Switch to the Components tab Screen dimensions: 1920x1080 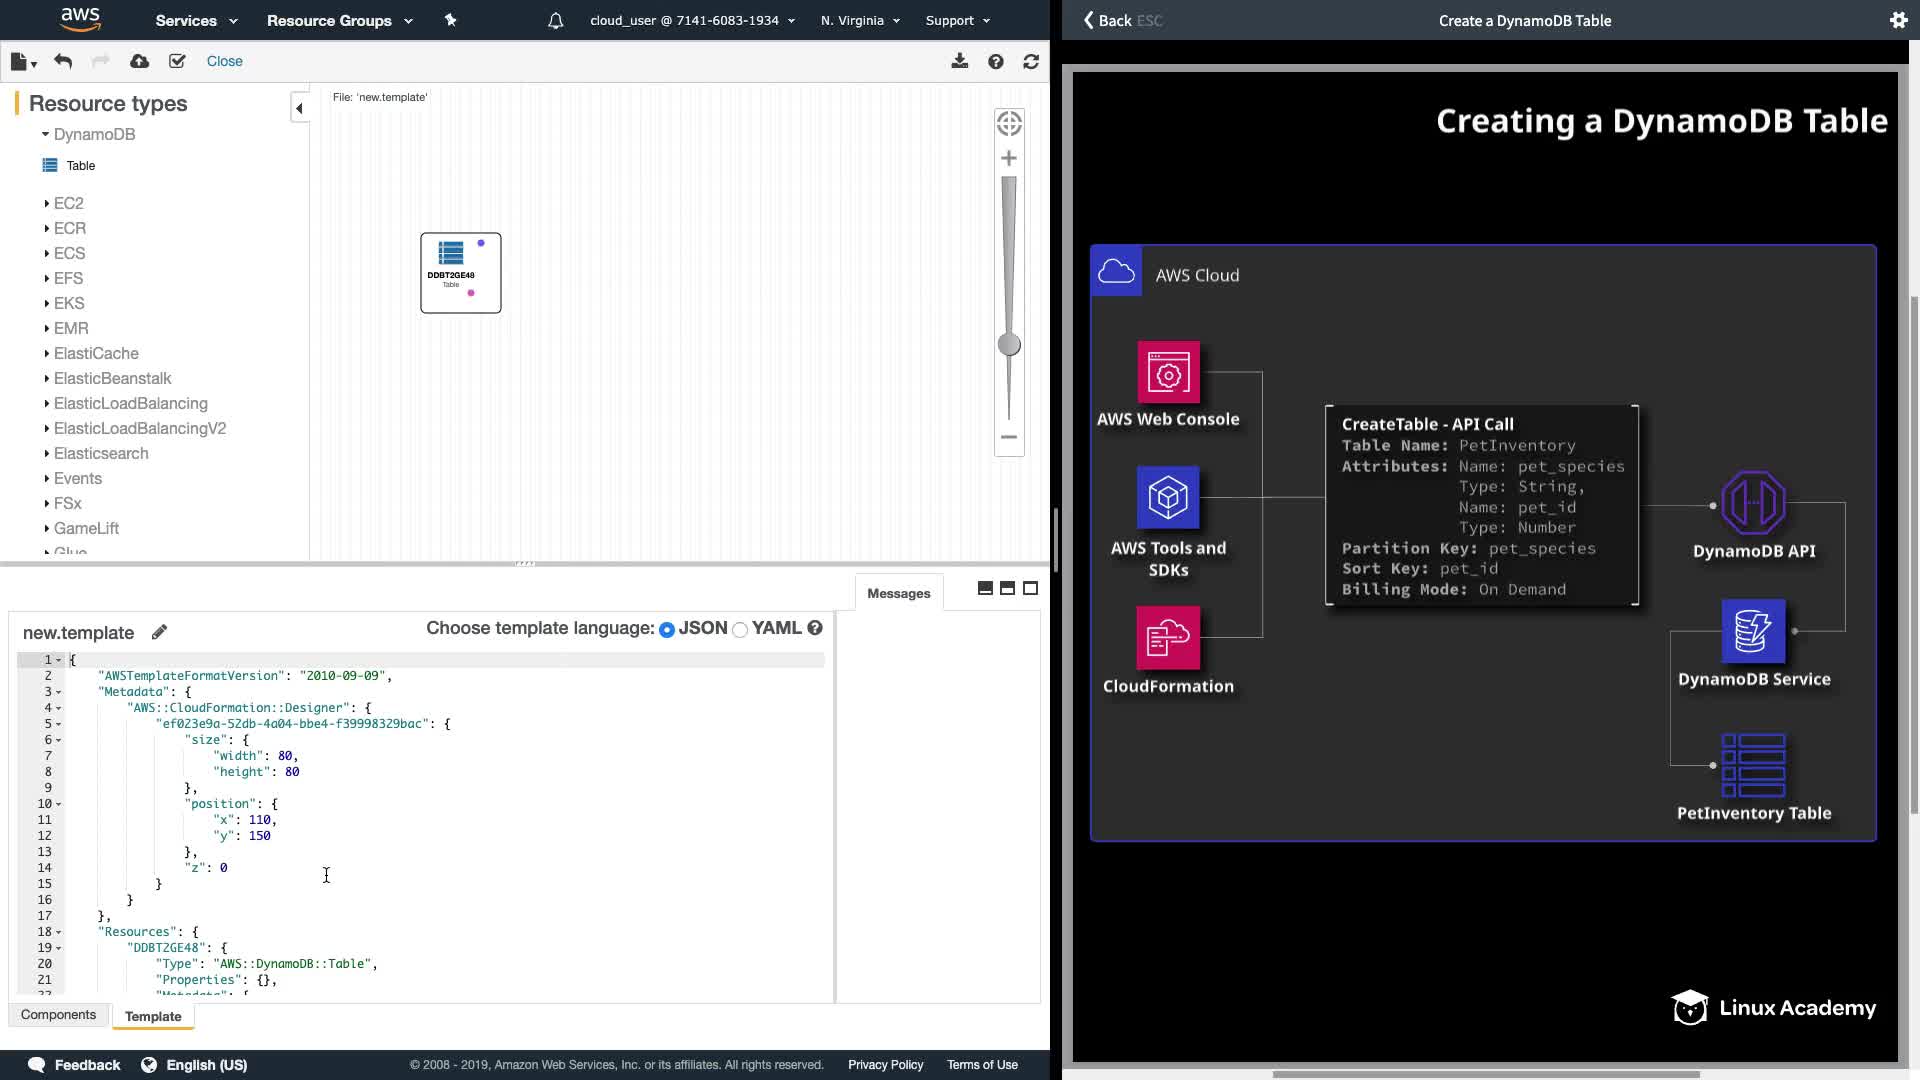[58, 1014]
